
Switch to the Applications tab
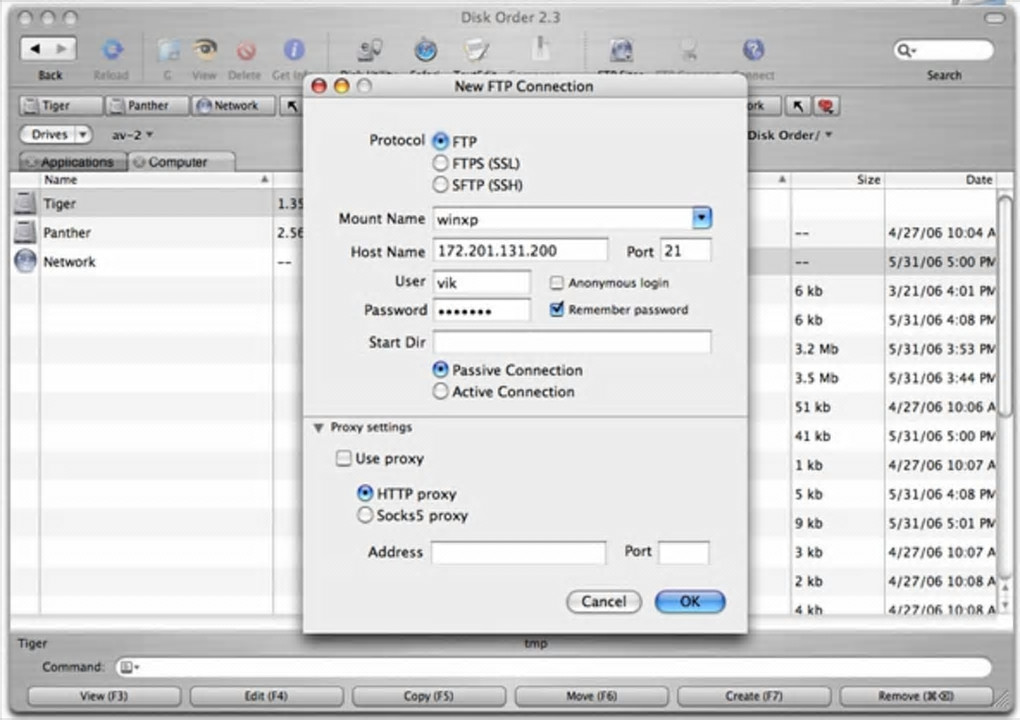(x=72, y=162)
